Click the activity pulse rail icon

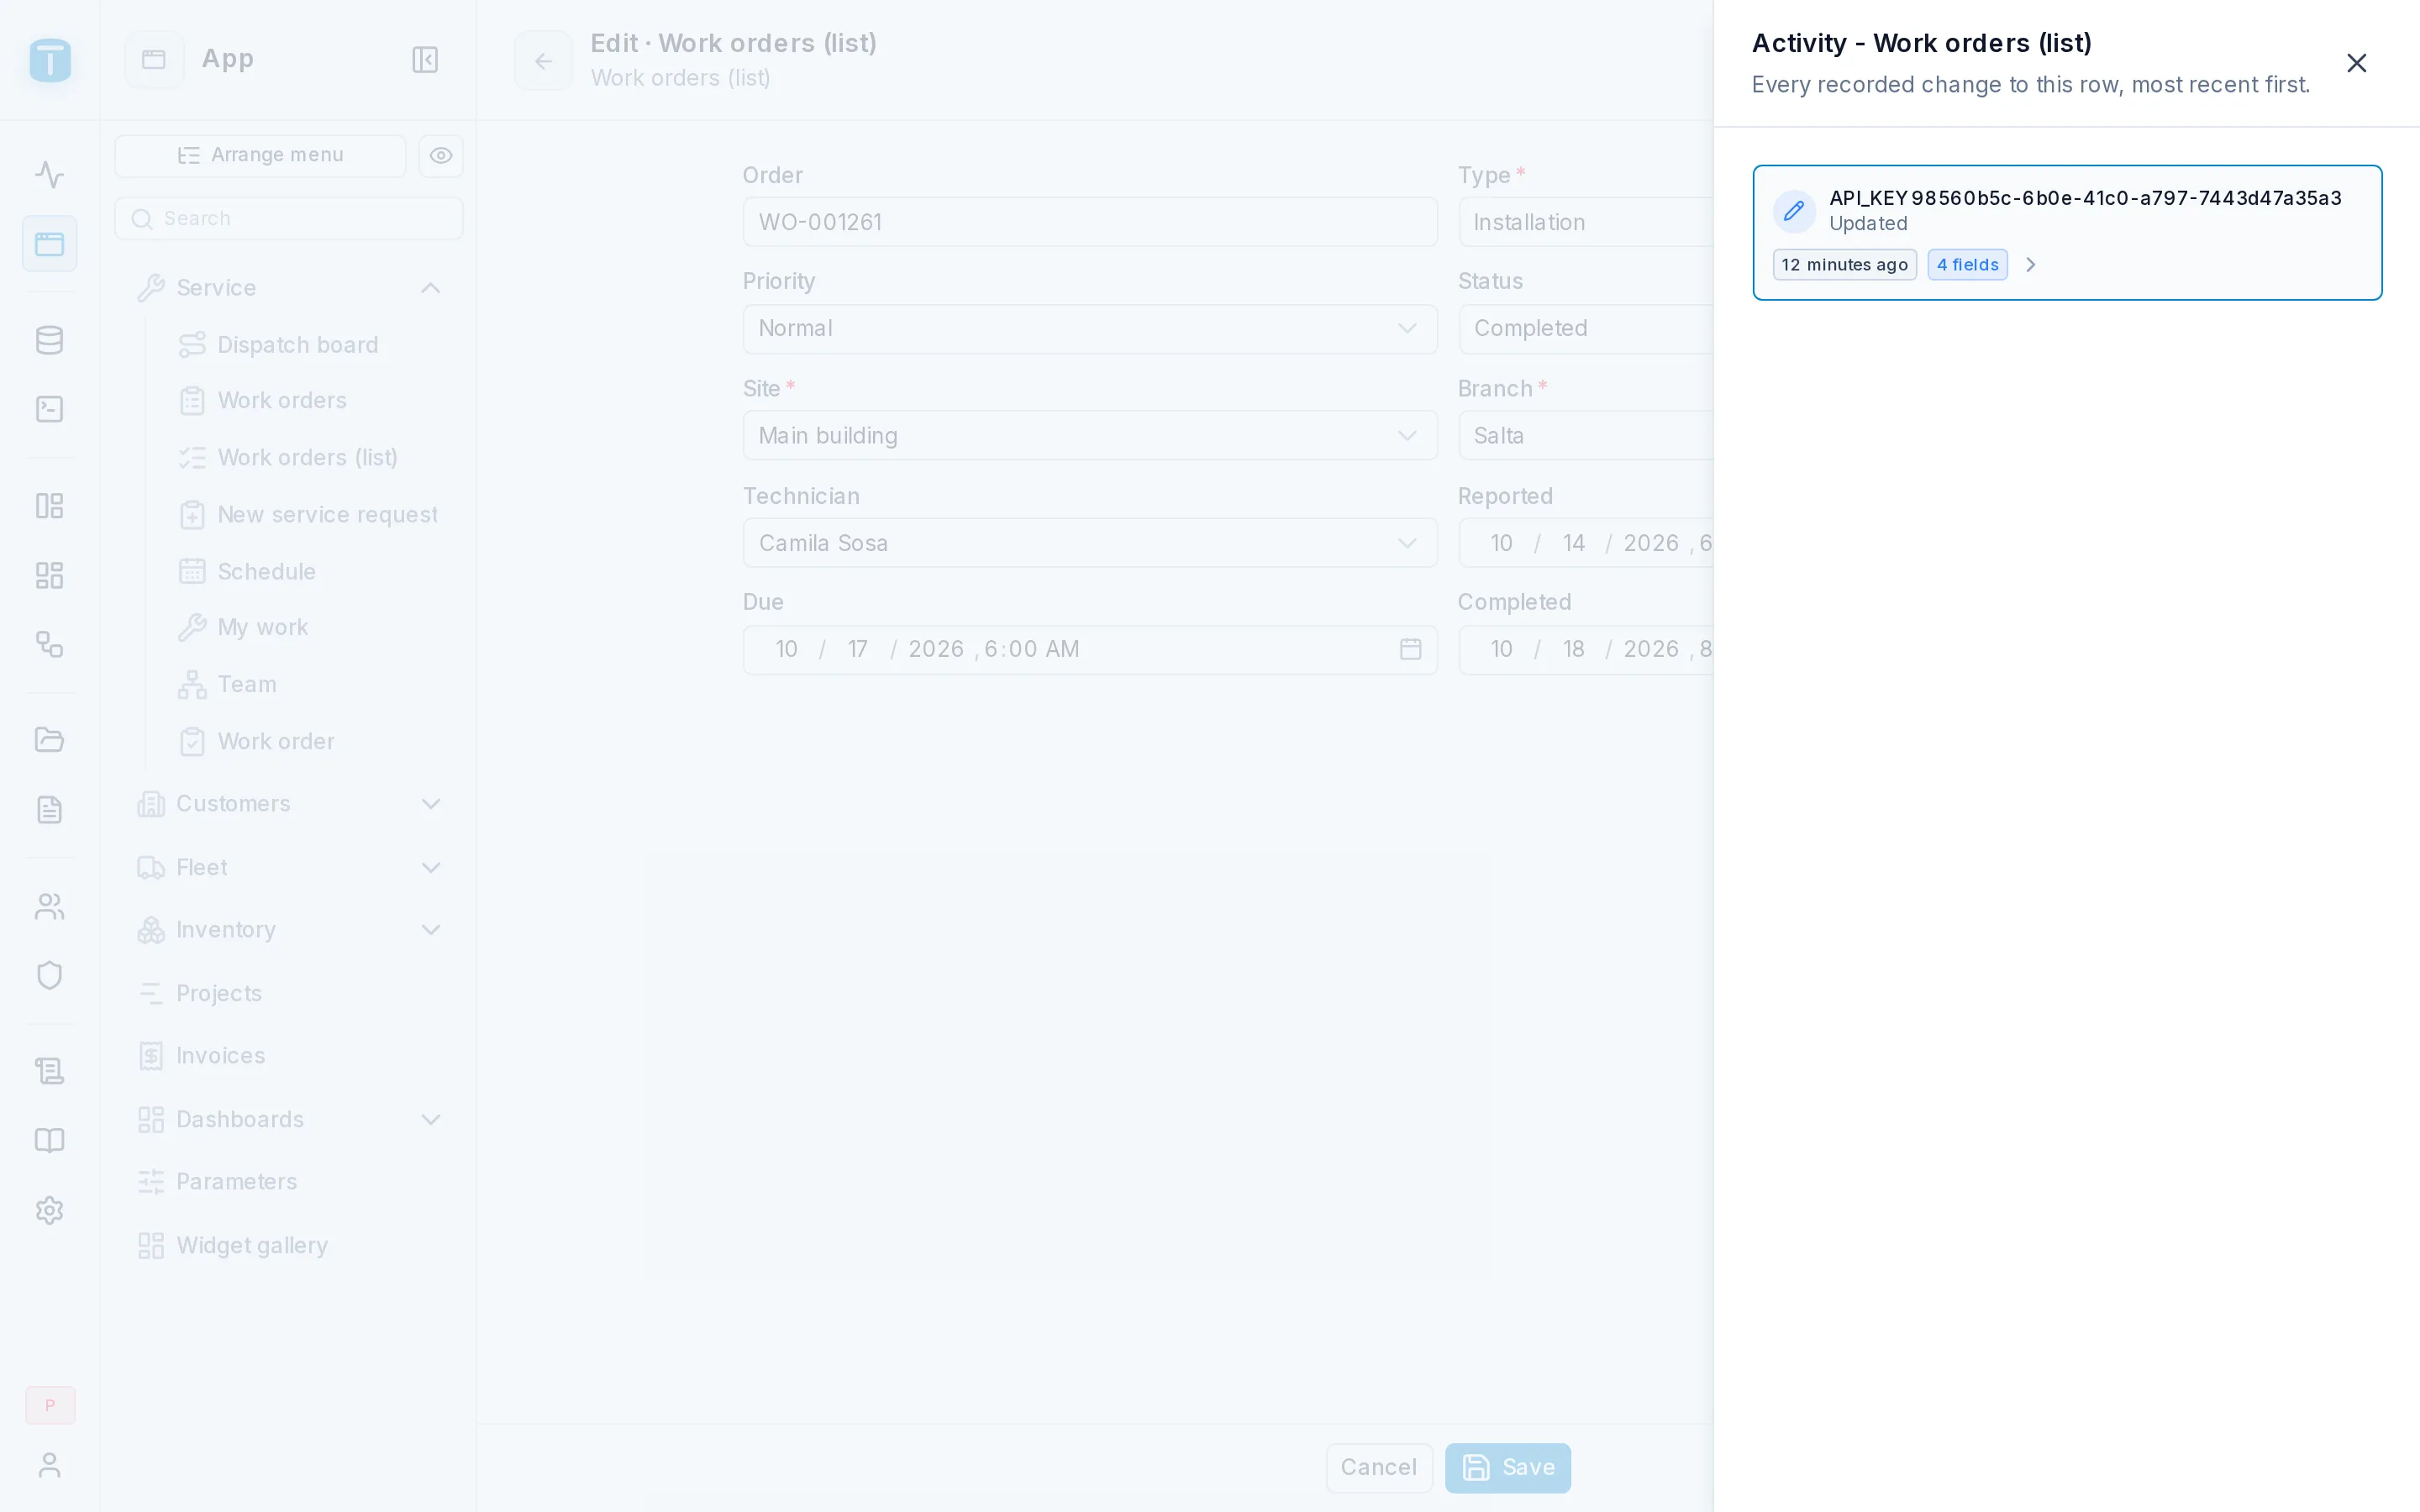(x=49, y=175)
